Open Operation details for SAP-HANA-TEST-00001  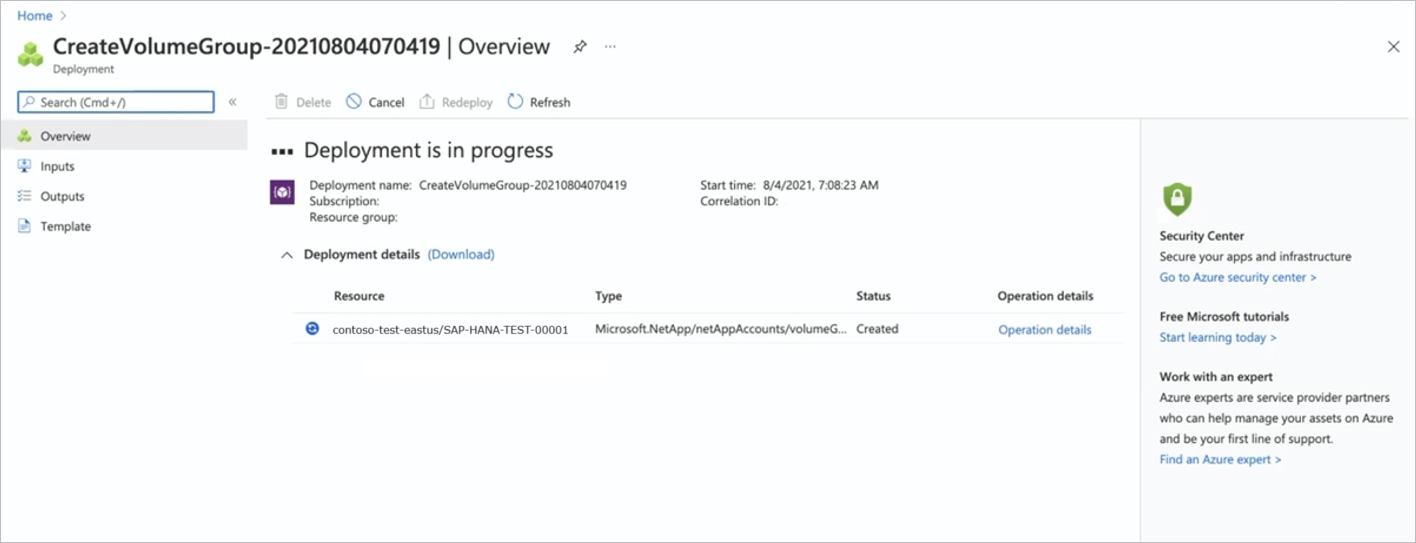[1045, 329]
